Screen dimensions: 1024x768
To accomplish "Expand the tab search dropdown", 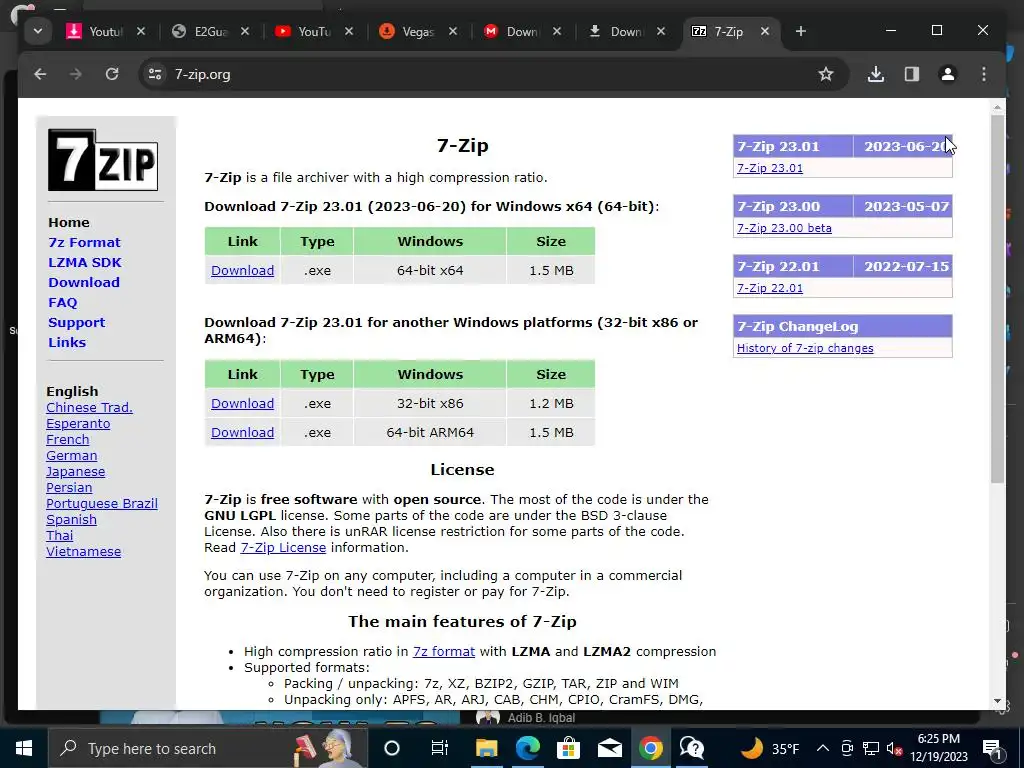I will coord(38,31).
